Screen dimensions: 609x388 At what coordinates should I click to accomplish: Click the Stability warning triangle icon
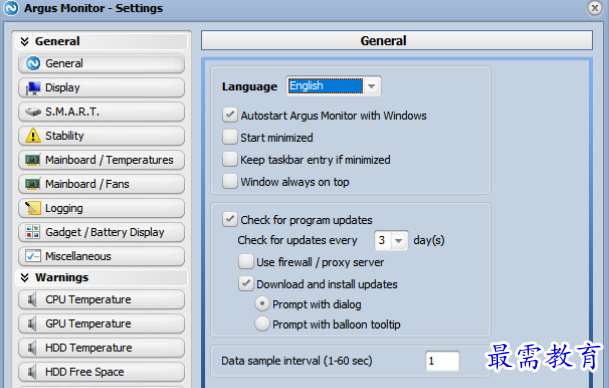tap(33, 136)
